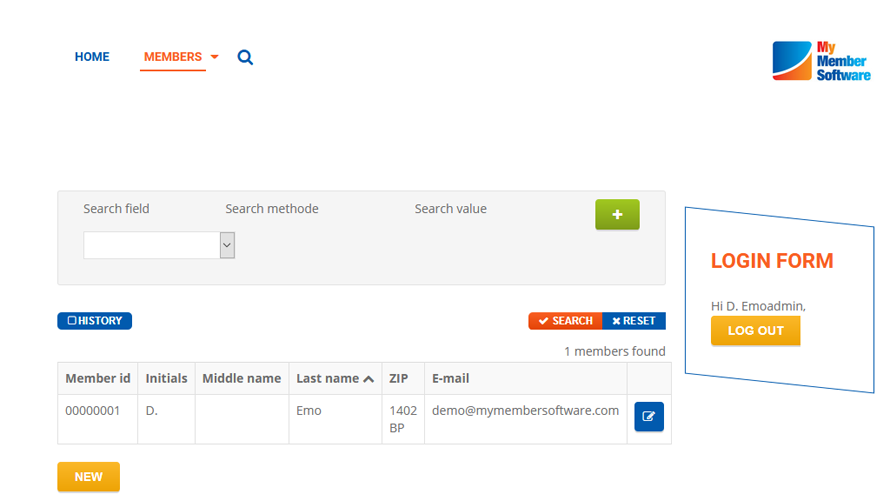Click the Member id column header

pyautogui.click(x=98, y=378)
